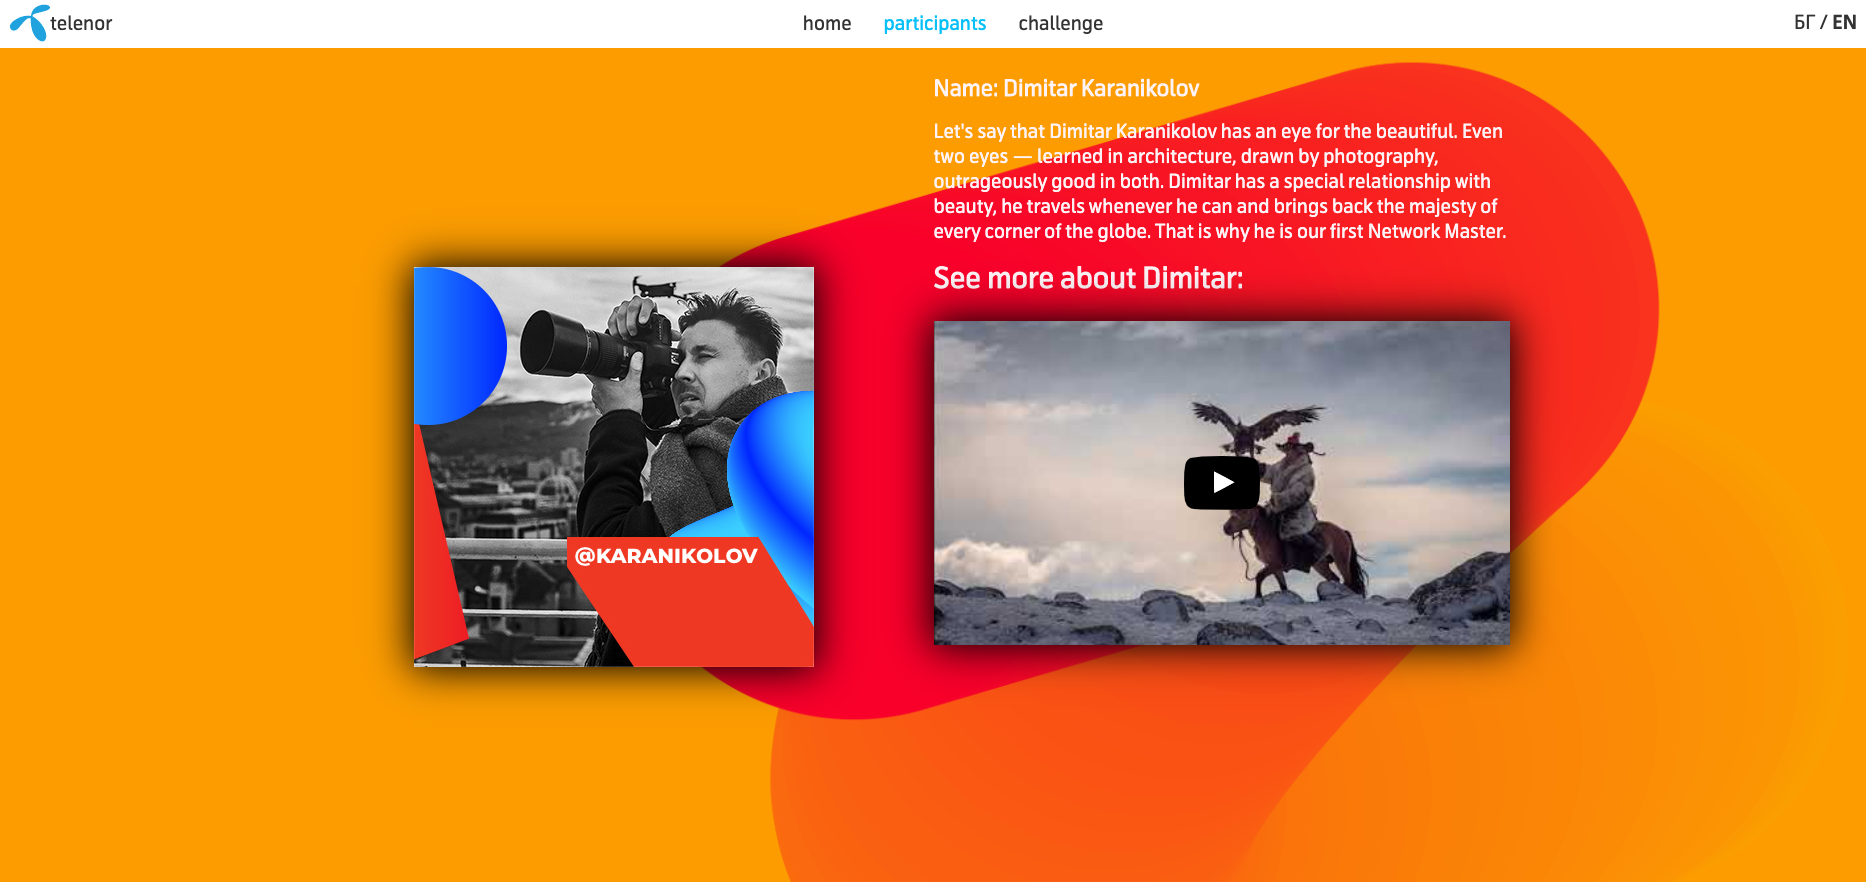Click the biography paragraph text
Screen dimensions: 1866x882
(x=1218, y=181)
